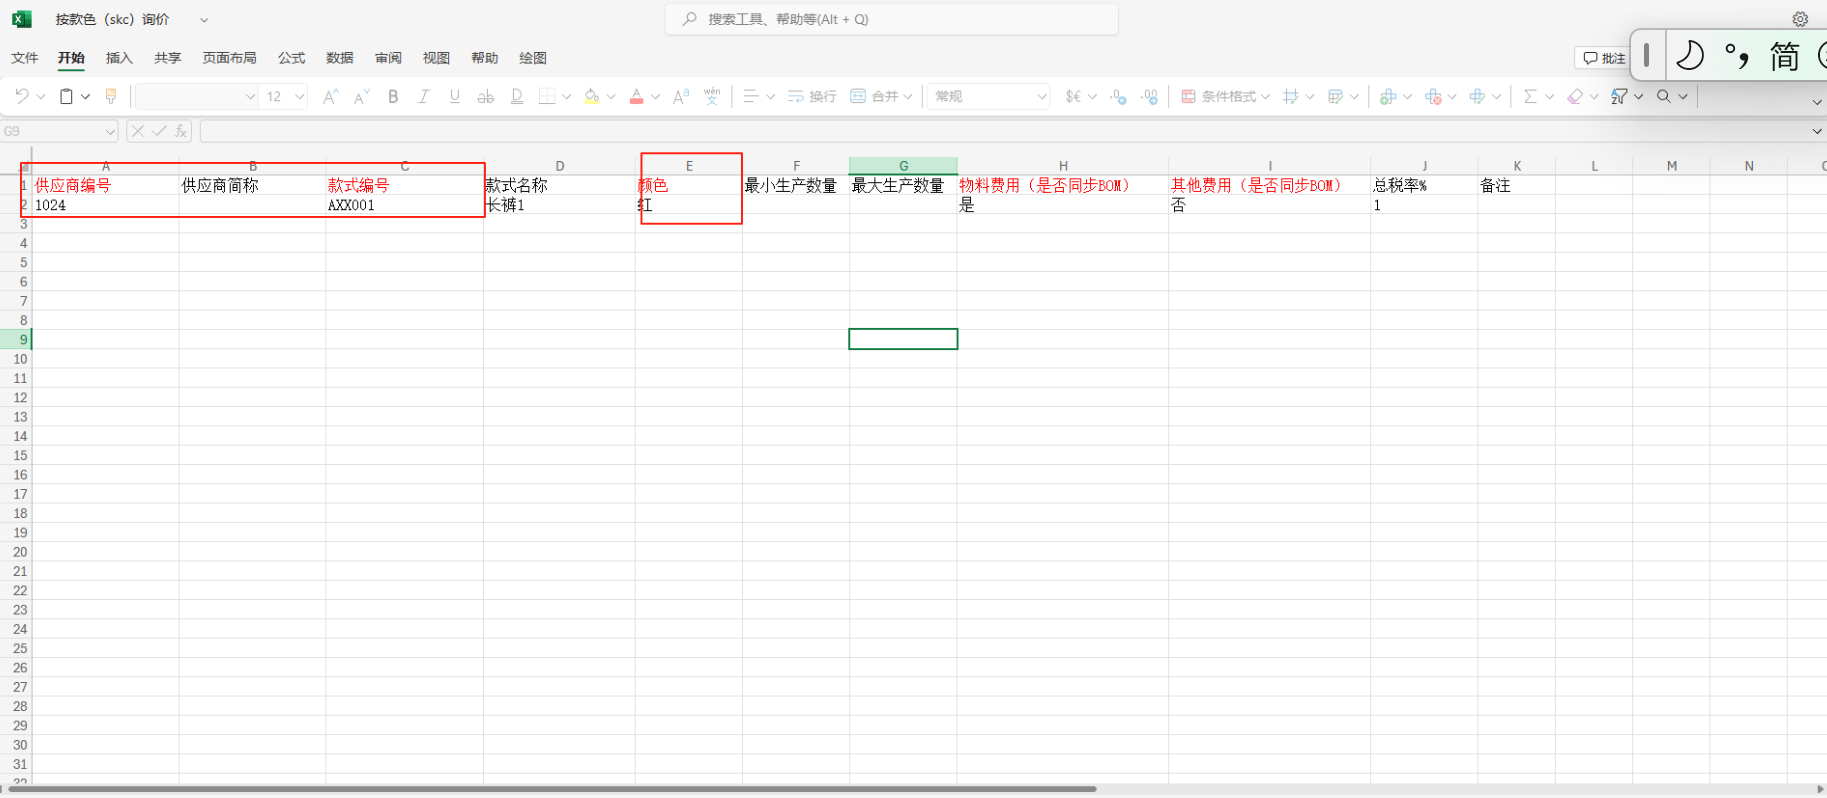Click the increase decimal places icon
1827x798 pixels.
(1118, 96)
